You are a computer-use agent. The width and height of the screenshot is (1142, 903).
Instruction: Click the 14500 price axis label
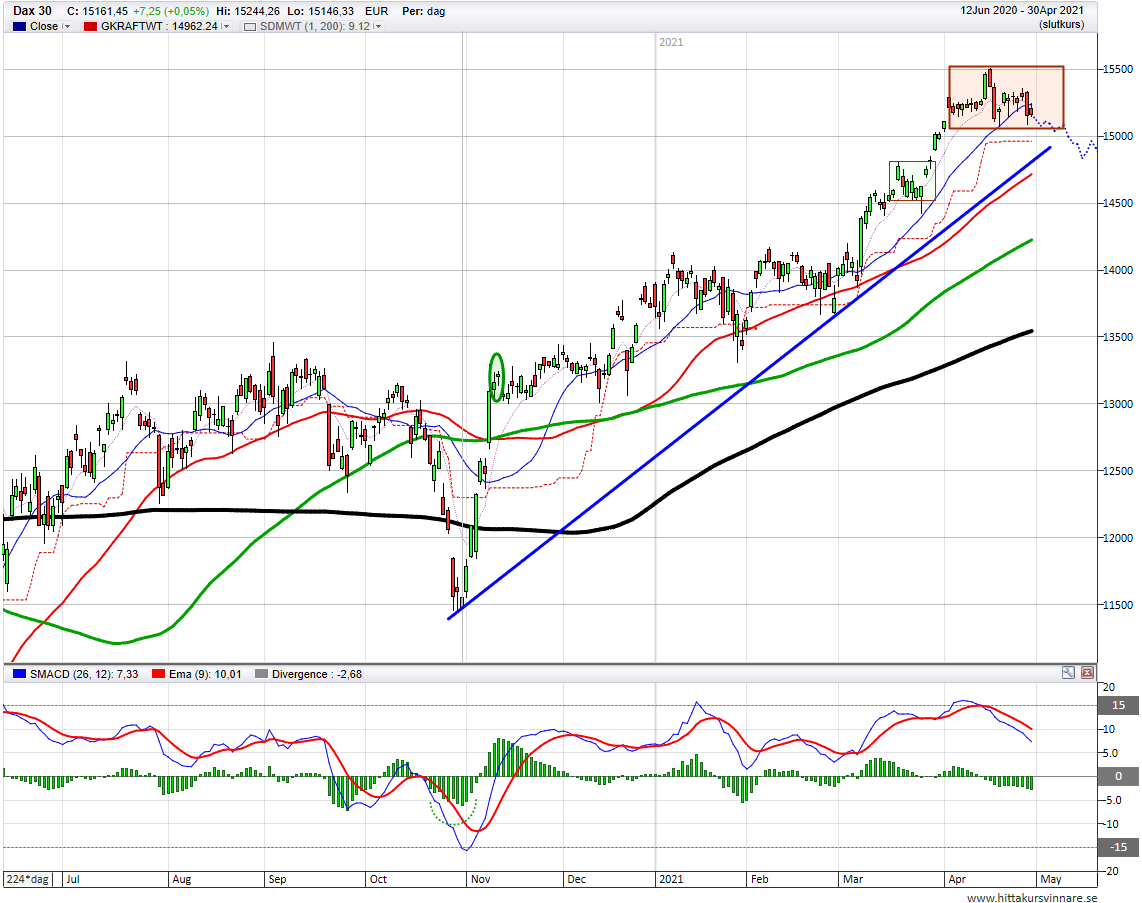(1119, 203)
